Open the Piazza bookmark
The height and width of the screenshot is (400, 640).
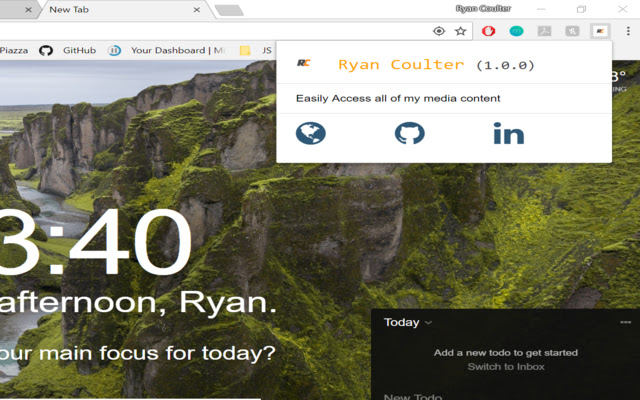tap(14, 51)
